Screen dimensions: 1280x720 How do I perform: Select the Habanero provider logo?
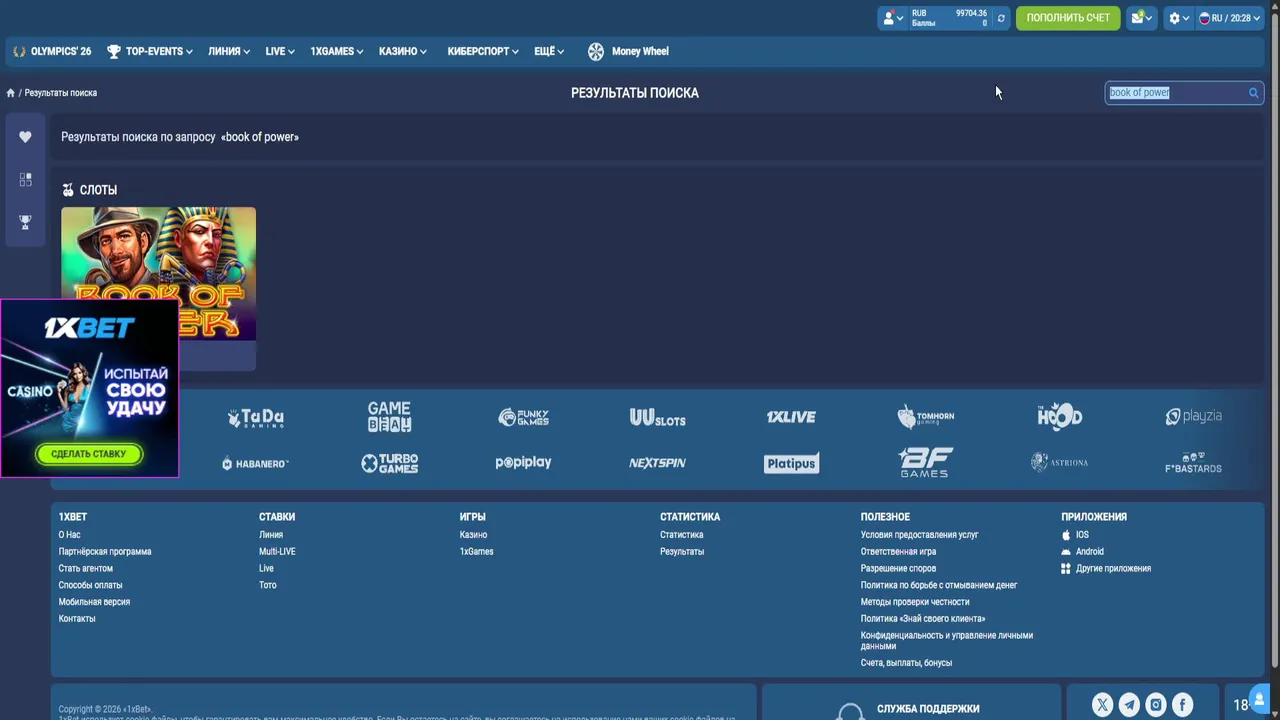tap(255, 463)
